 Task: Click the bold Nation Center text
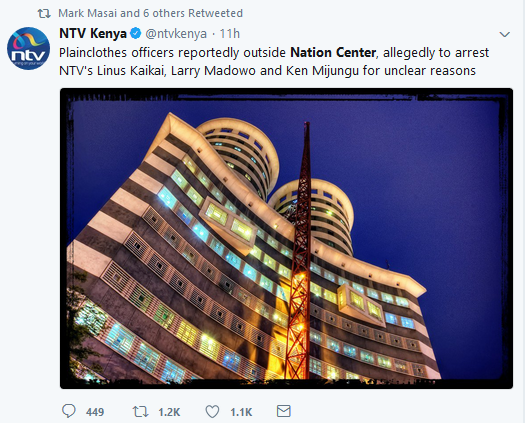[x=333, y=53]
